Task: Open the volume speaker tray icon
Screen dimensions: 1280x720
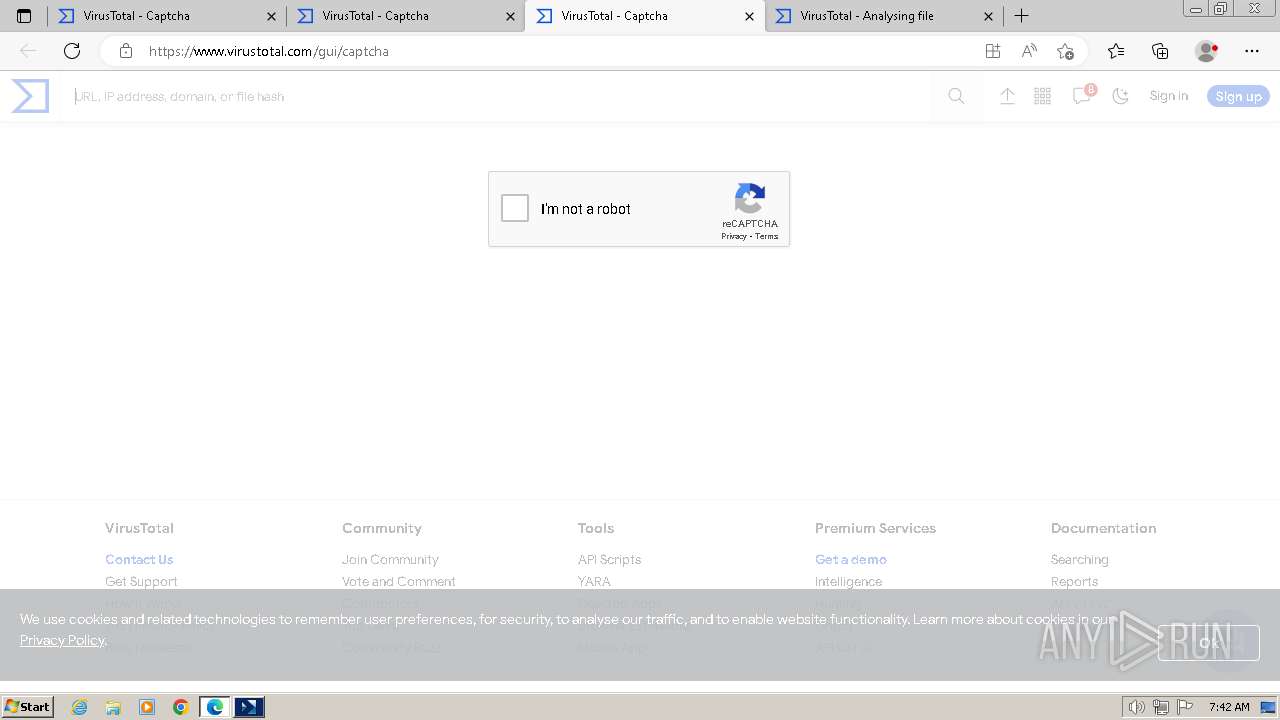Action: 1137,707
